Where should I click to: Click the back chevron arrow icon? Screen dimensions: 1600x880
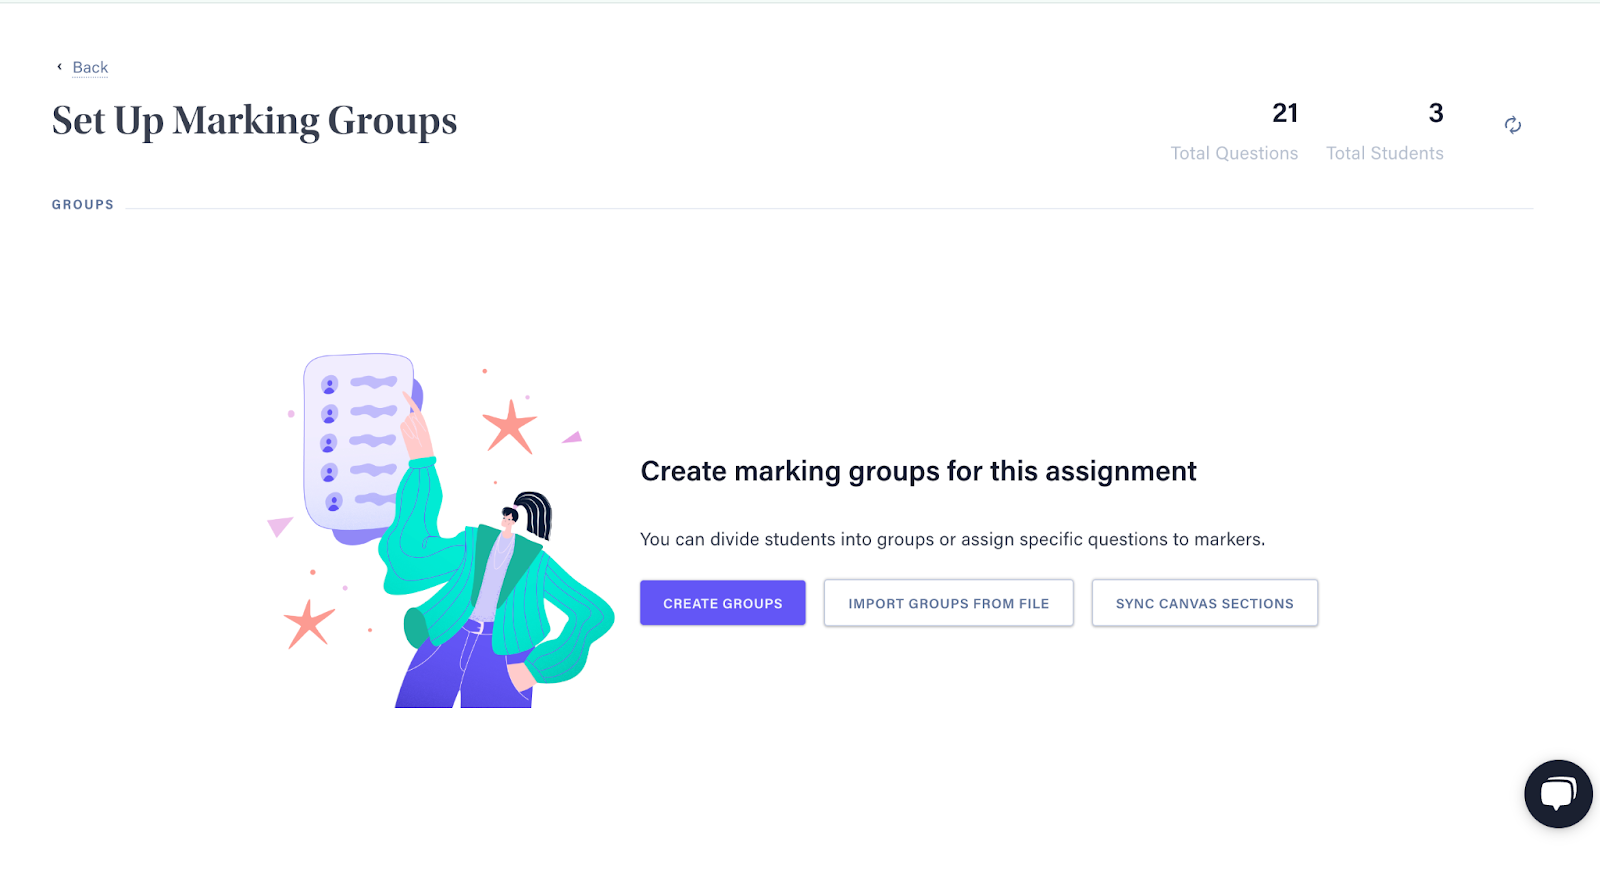point(59,67)
